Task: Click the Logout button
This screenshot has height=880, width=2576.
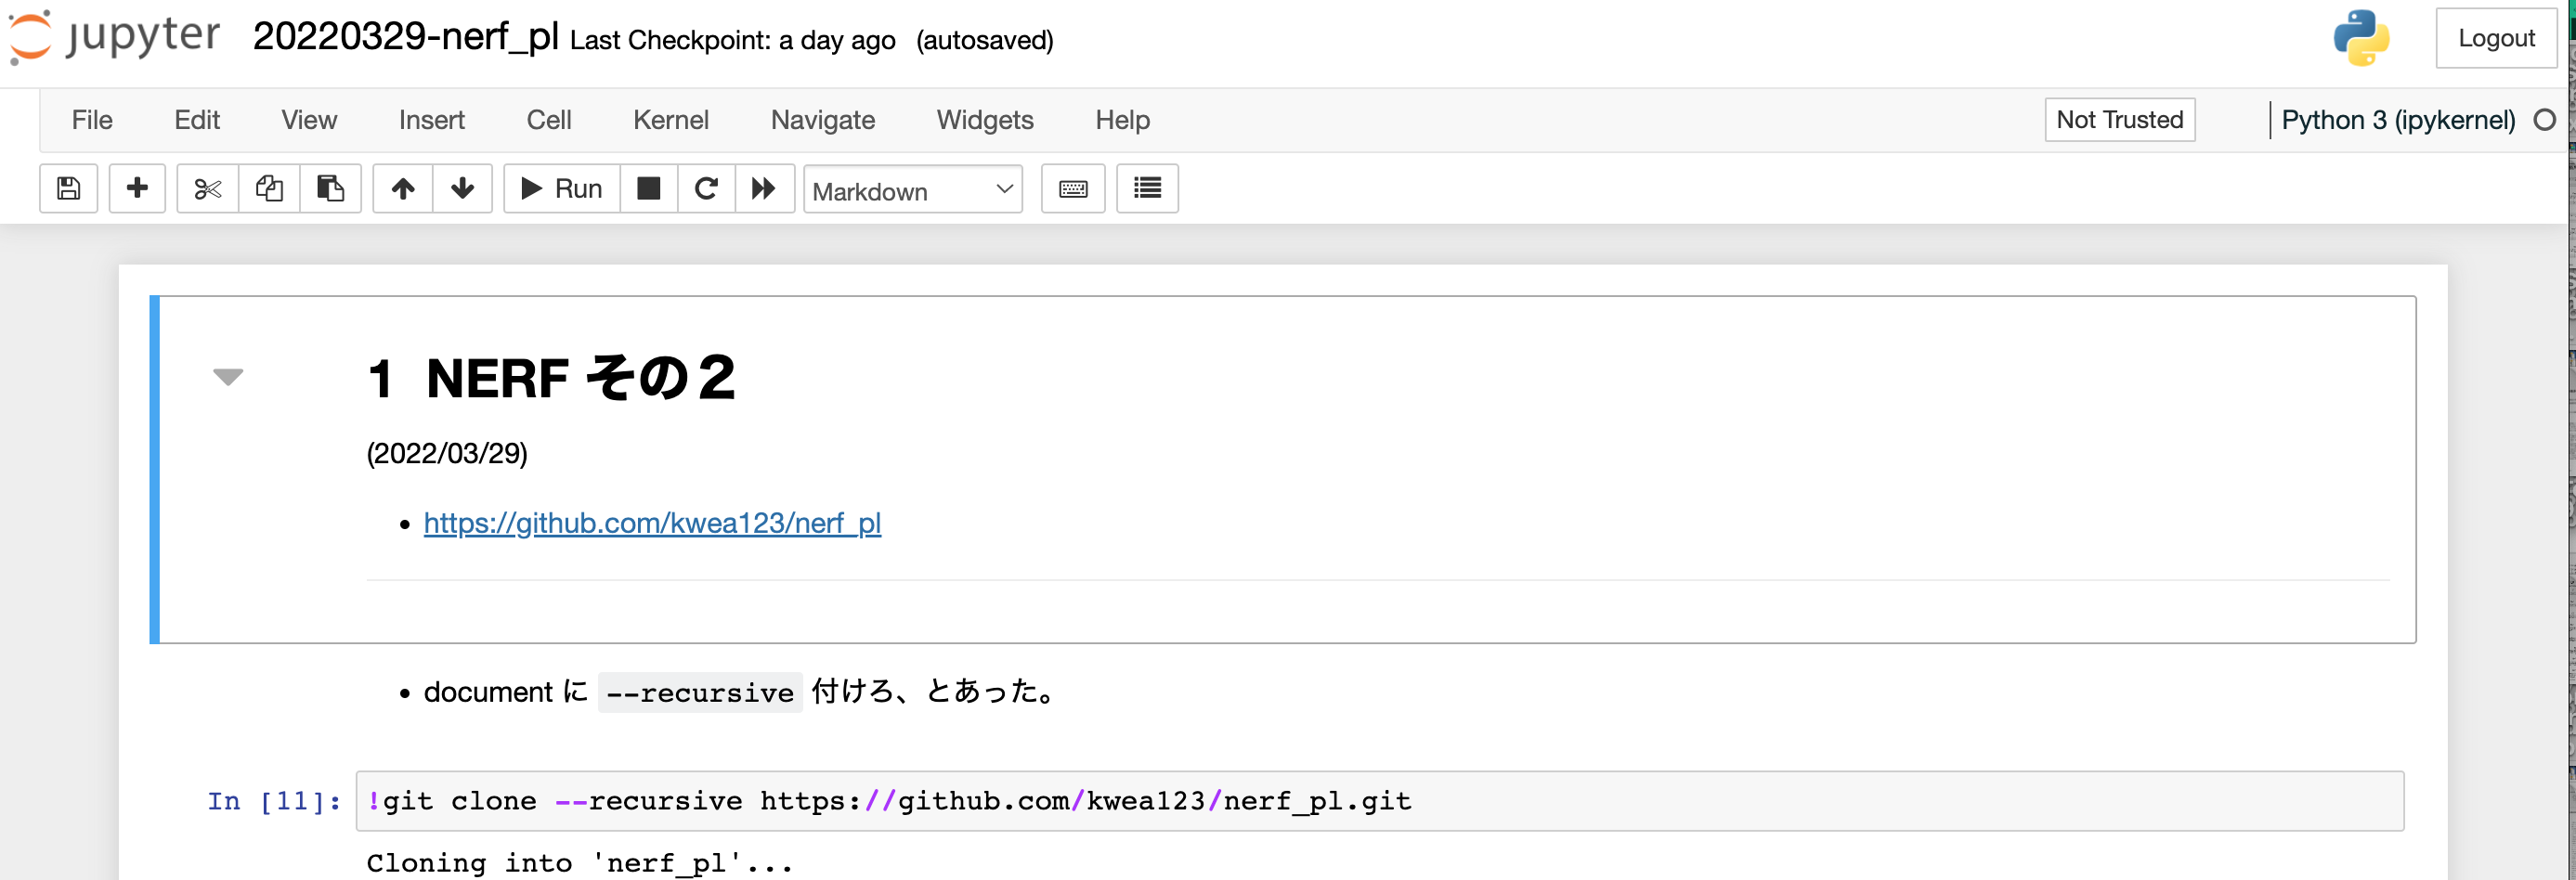Action: pyautogui.click(x=2496, y=38)
